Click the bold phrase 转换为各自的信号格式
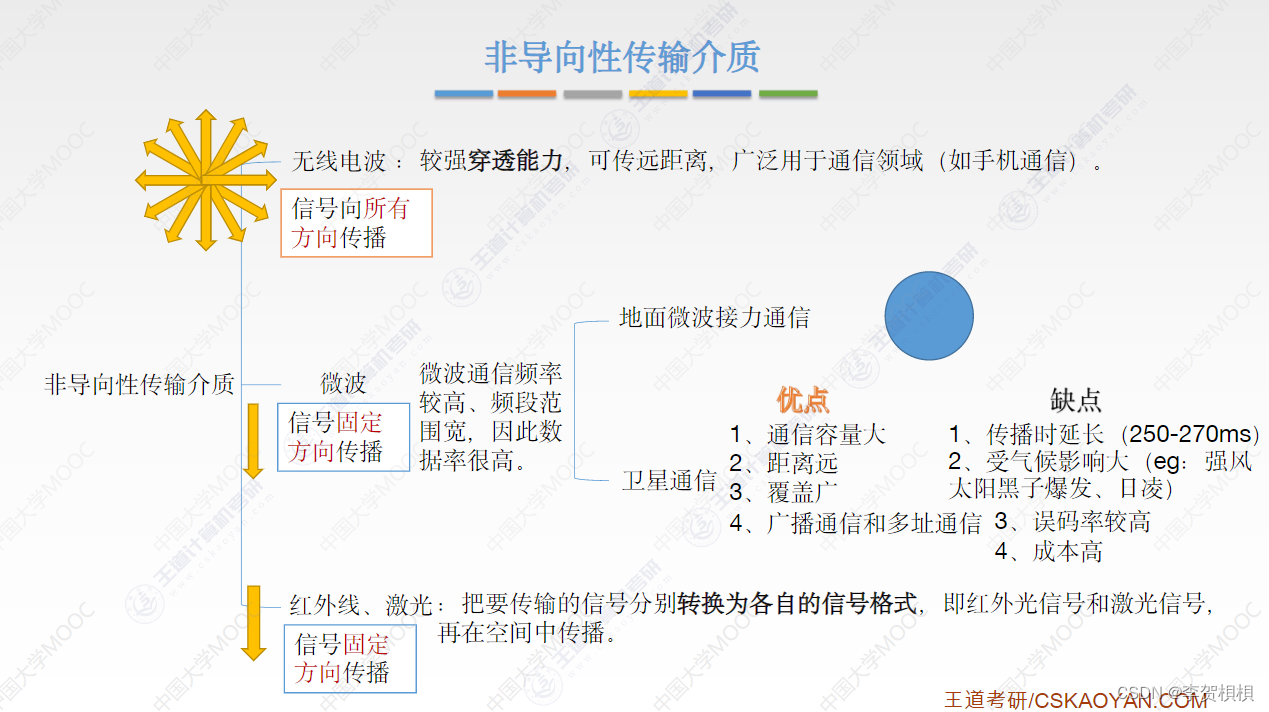The width and height of the screenshot is (1269, 712). click(x=797, y=604)
